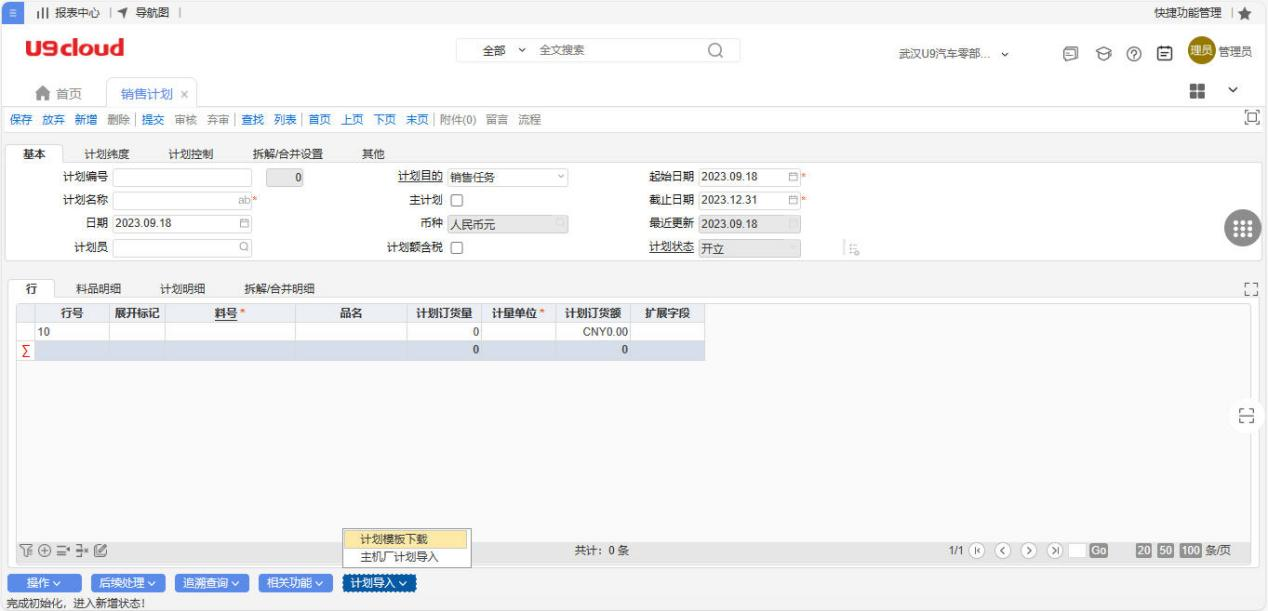Click the edit pencil icon below grid

coord(100,551)
